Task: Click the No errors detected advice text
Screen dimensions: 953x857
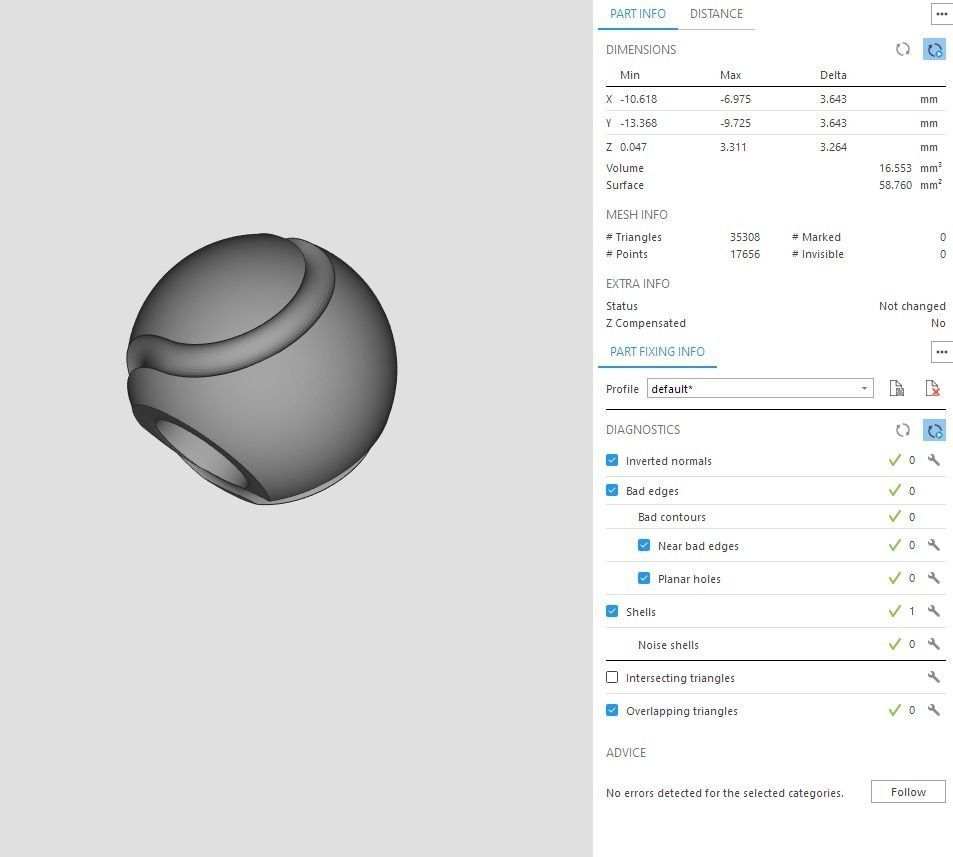Action: pyautogui.click(x=724, y=793)
